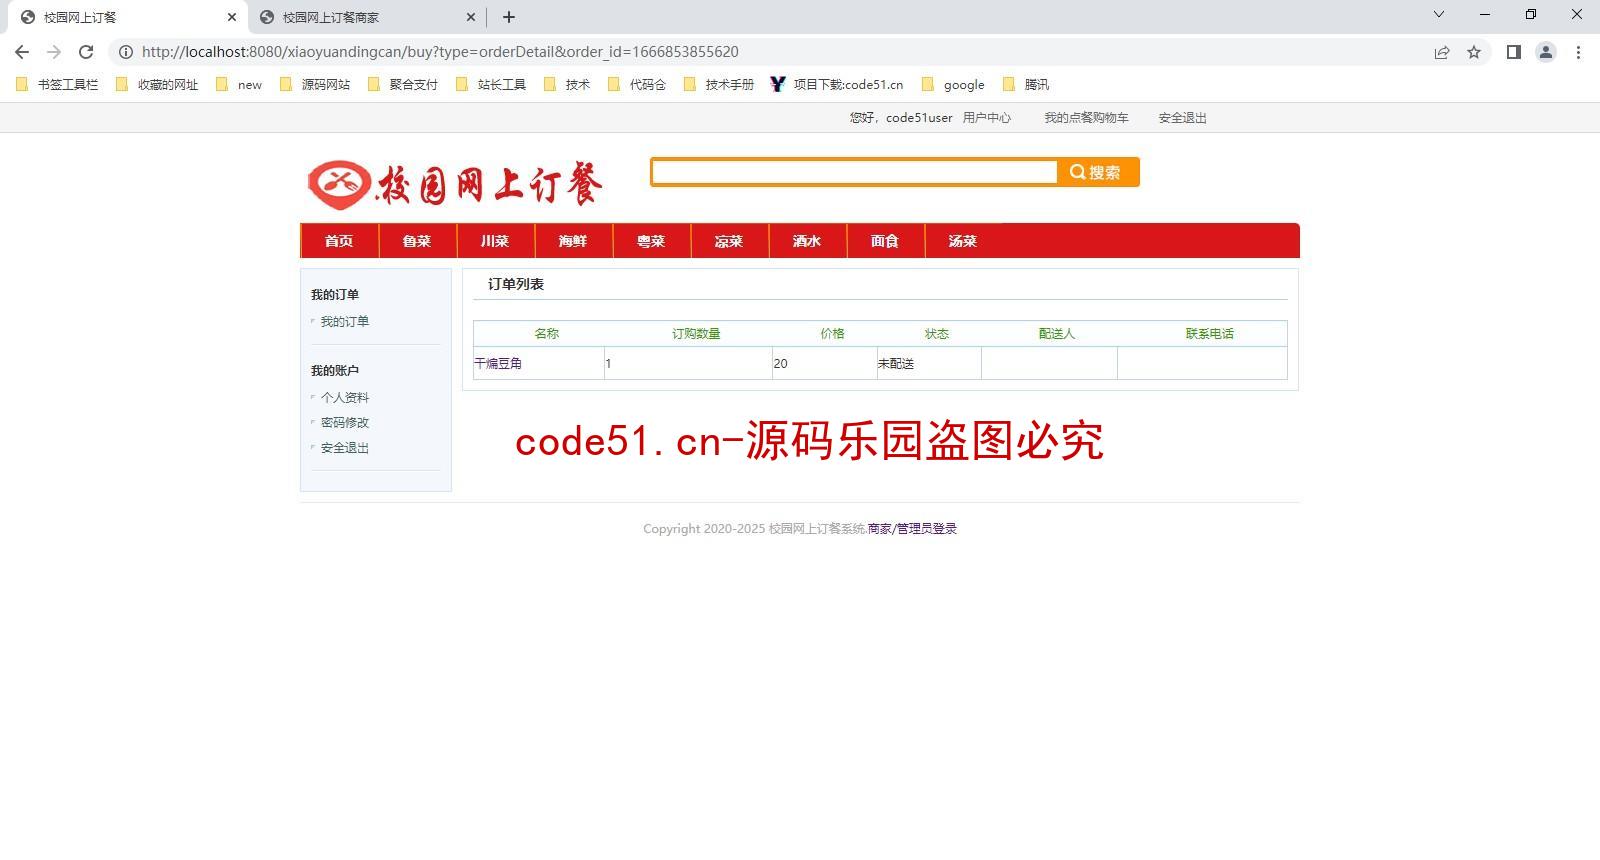Share this page icon
1600x860 pixels.
click(x=1442, y=52)
